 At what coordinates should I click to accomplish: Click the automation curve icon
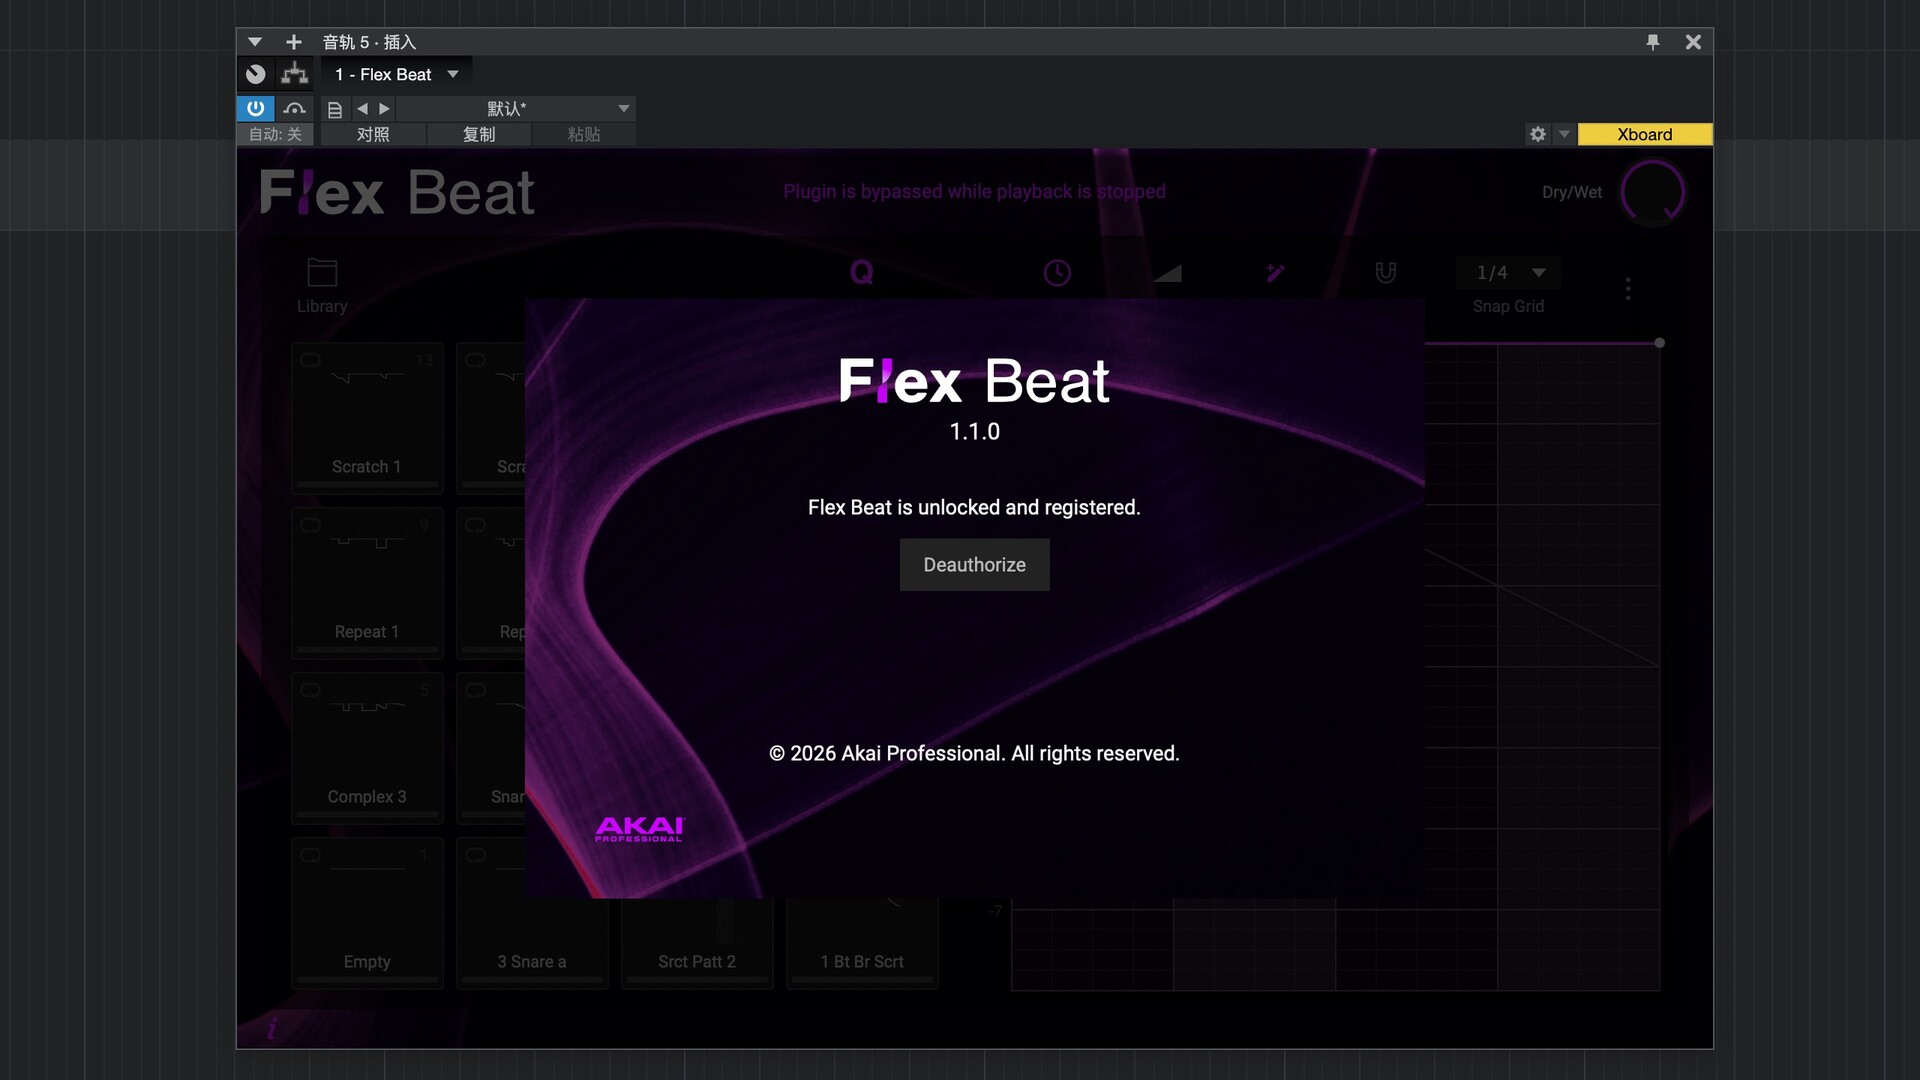294,108
